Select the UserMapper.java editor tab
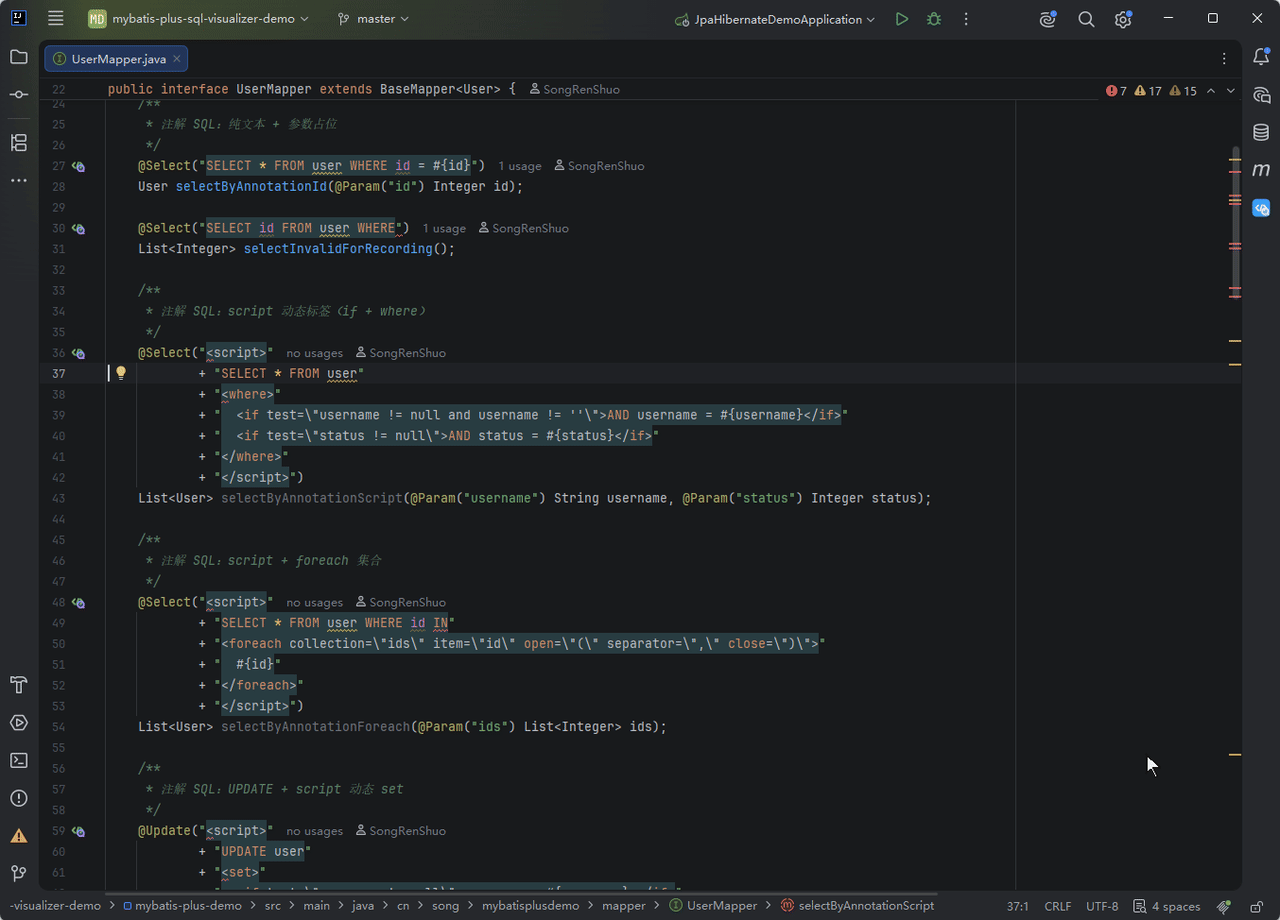Viewport: 1280px width, 920px height. (116, 59)
